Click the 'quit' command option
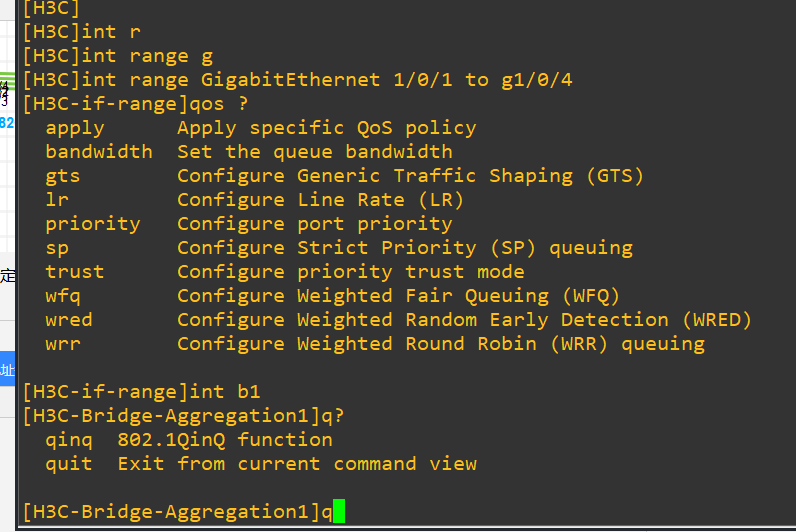 68,464
